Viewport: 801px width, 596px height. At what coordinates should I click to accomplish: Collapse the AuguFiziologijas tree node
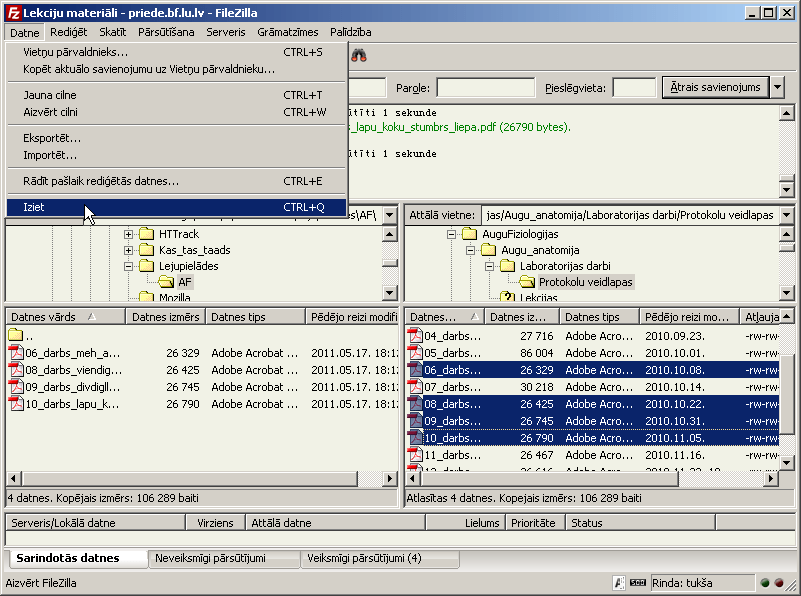pos(452,234)
